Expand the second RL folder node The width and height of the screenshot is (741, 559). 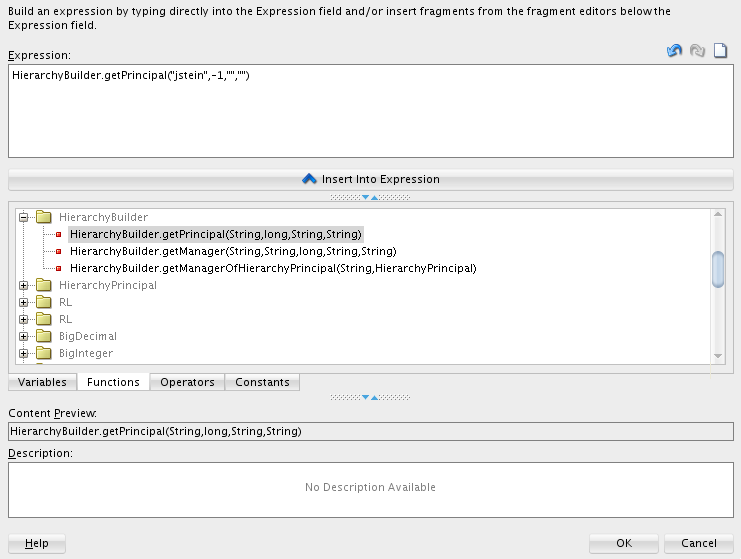(24, 319)
